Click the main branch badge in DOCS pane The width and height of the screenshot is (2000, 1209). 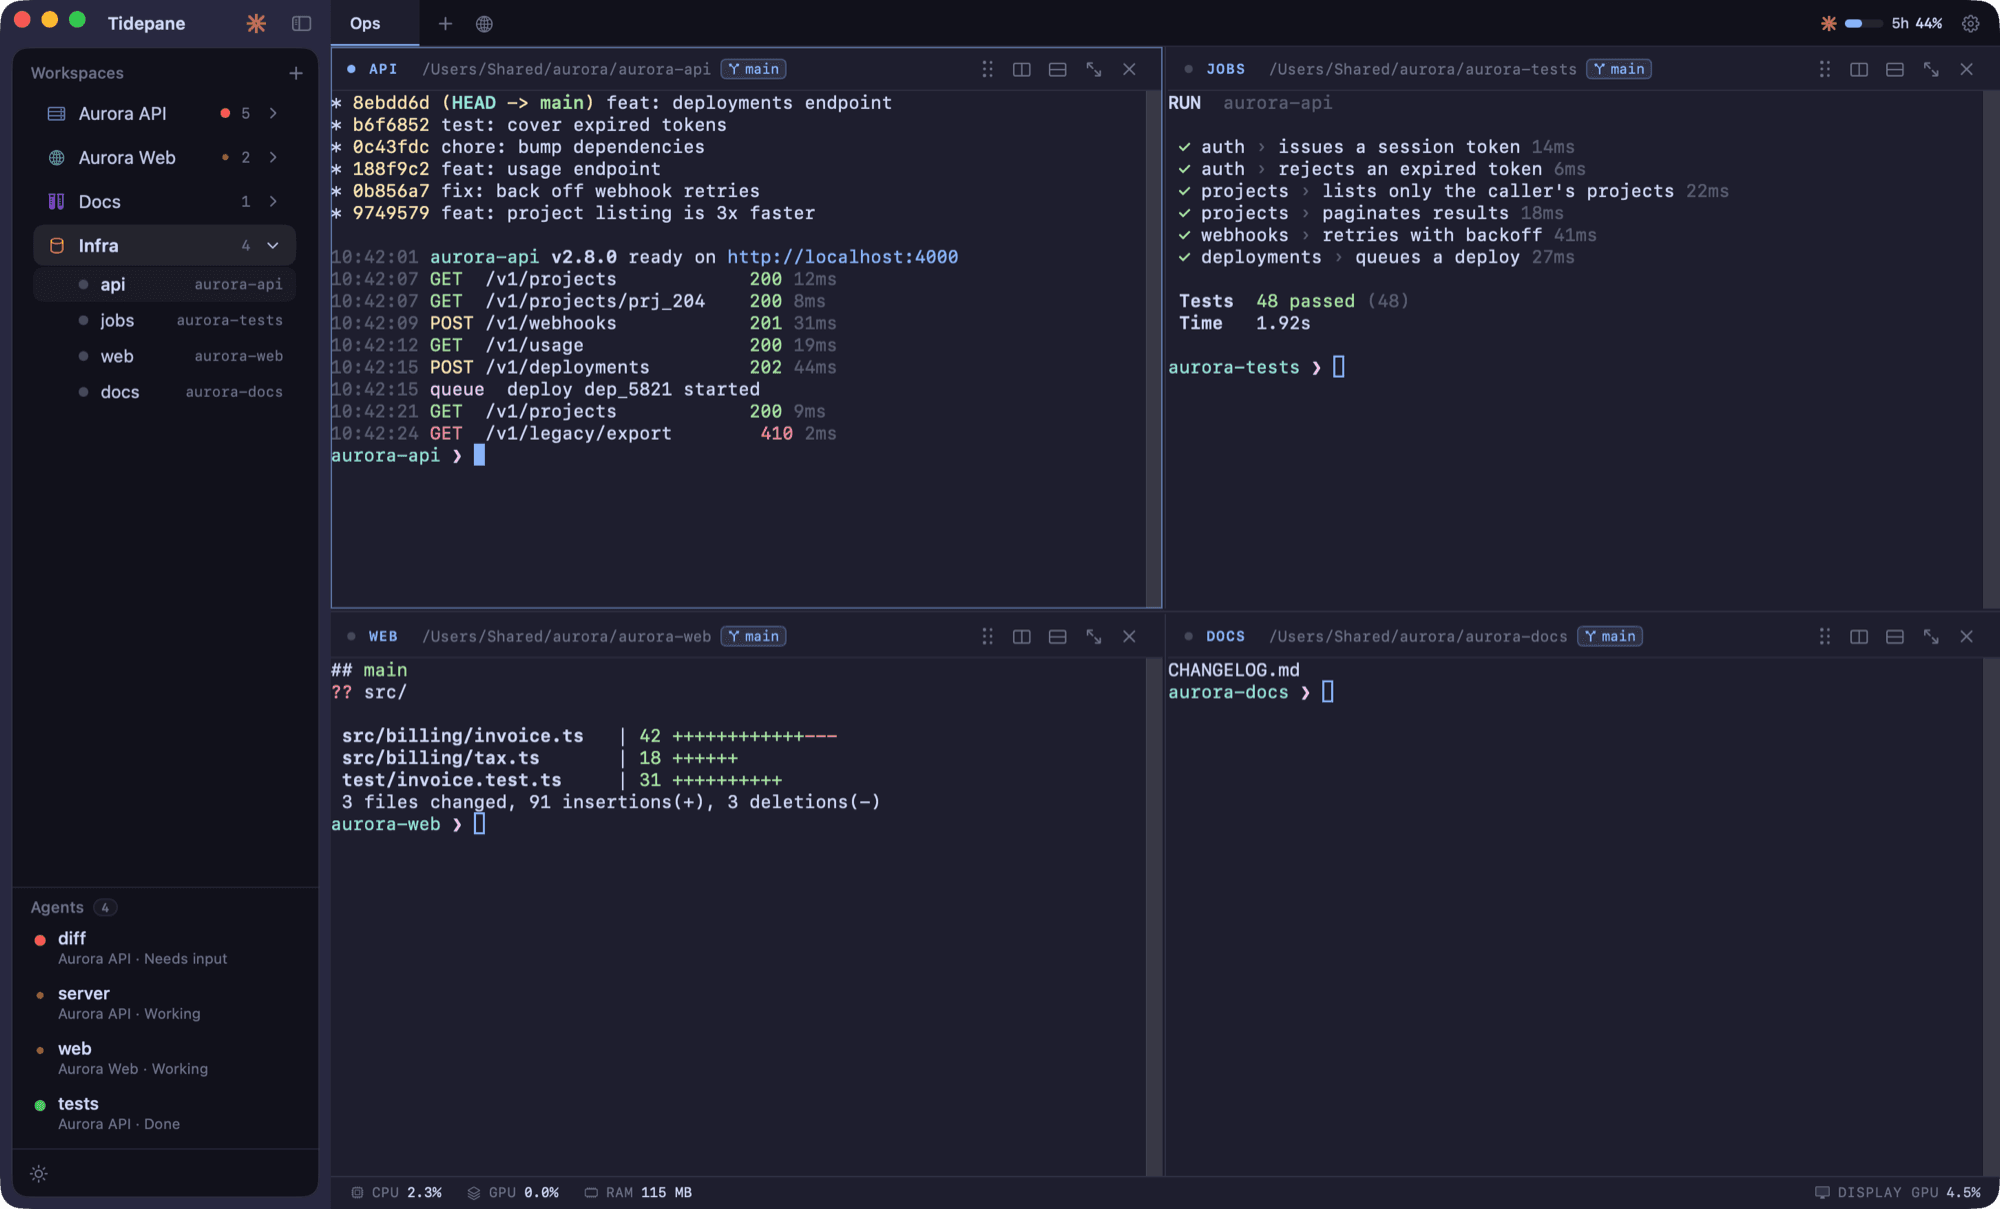tap(1610, 636)
